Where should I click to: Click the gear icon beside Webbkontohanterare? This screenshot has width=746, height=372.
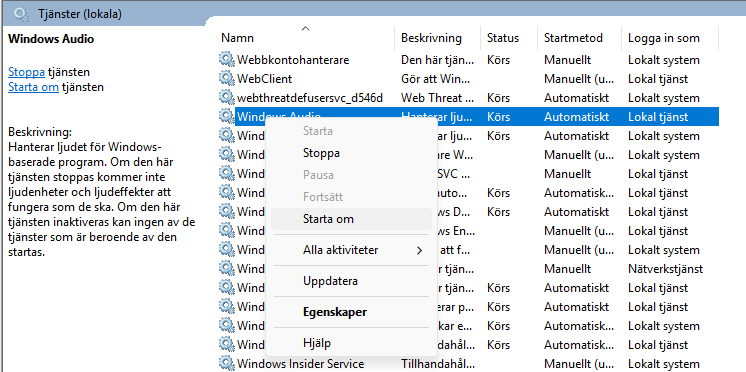(x=226, y=59)
